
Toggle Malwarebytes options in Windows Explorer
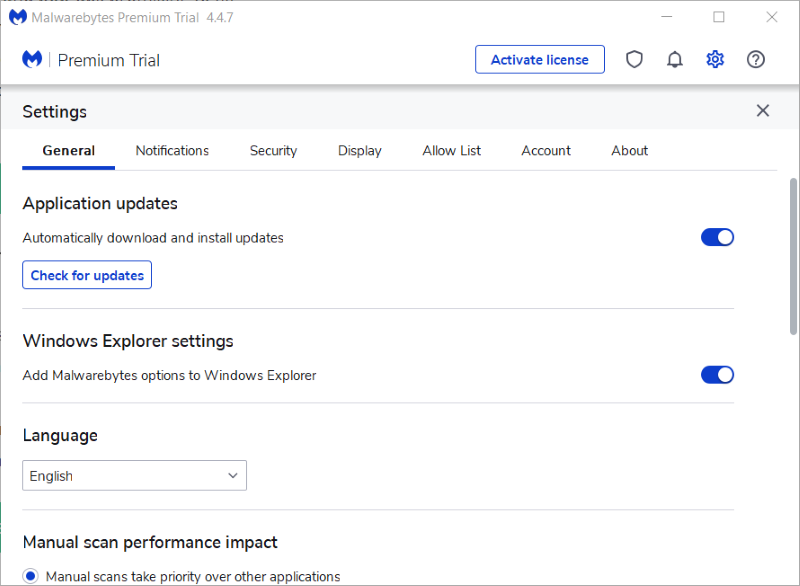(x=717, y=375)
